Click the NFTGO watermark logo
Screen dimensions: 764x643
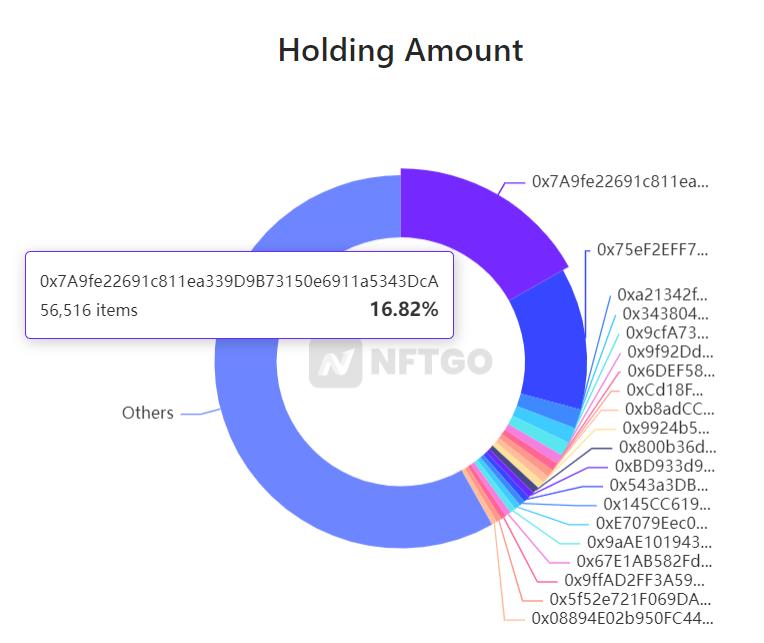[x=401, y=363]
